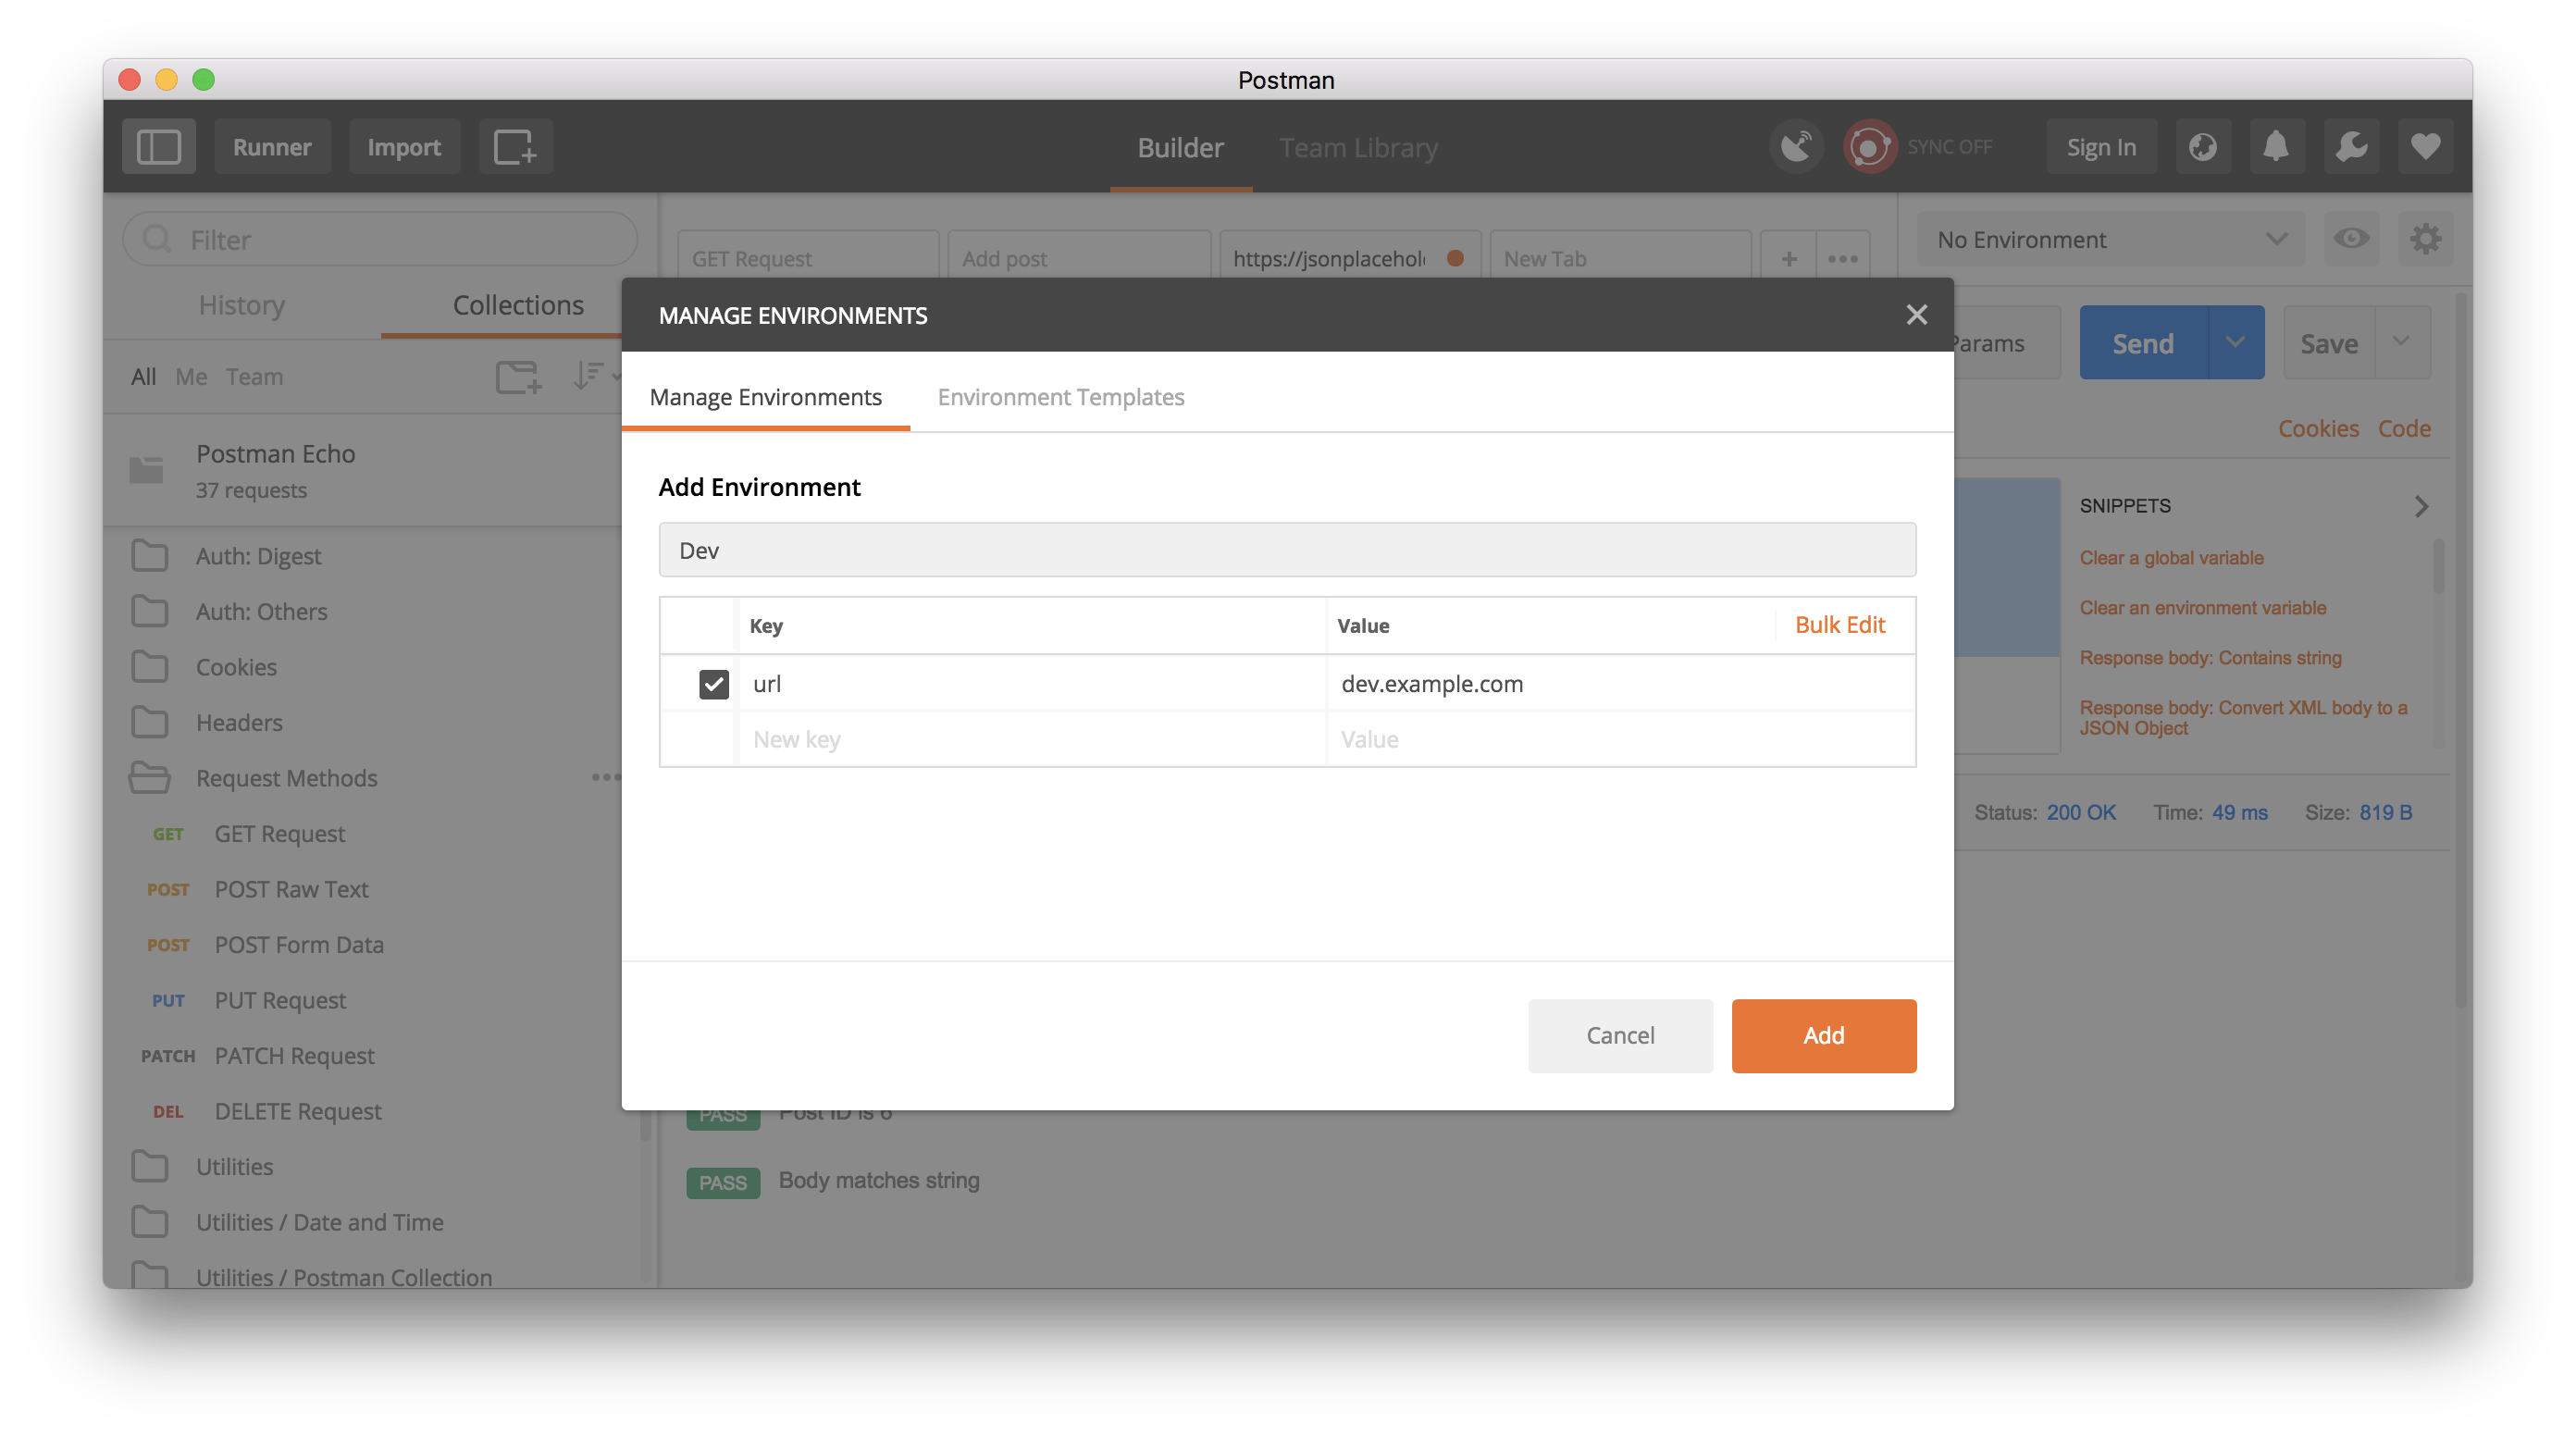Click the Filter search field

pos(380,239)
